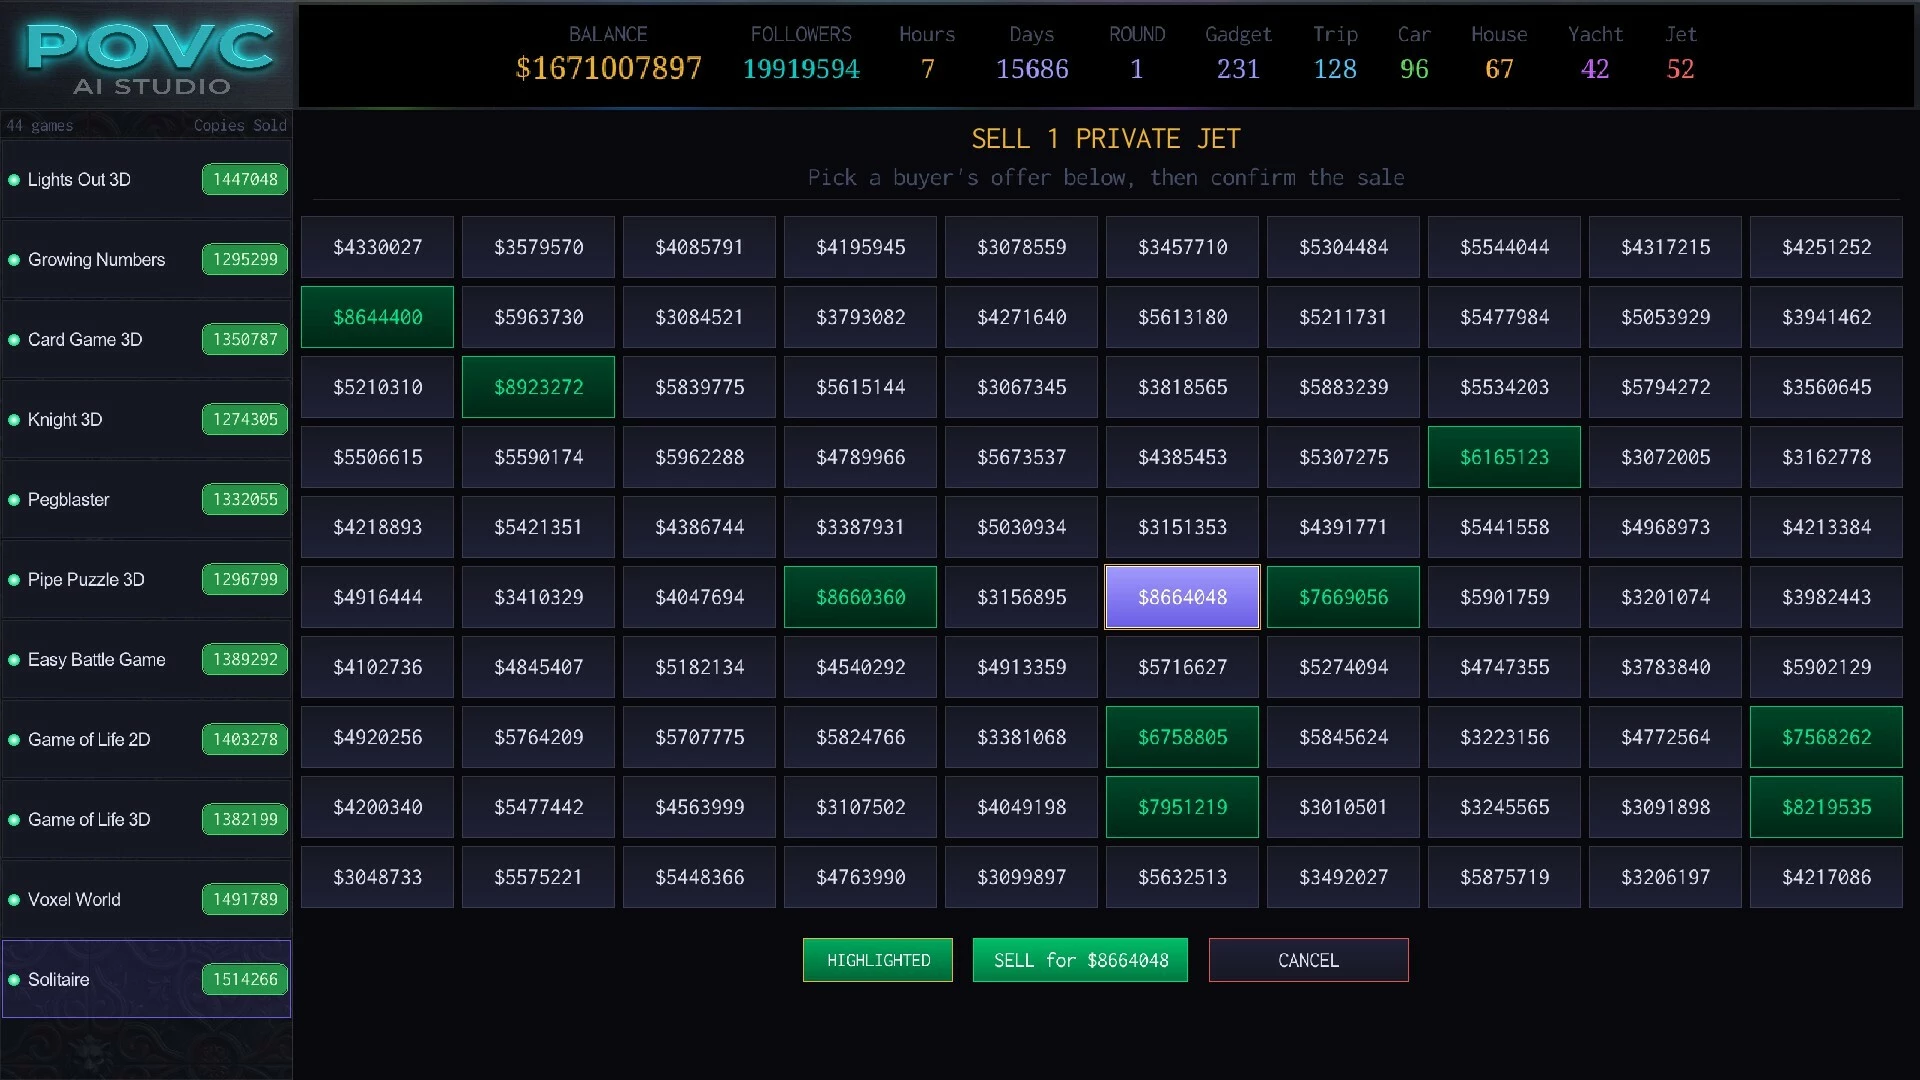Click the green status dot beside Solitaire
The height and width of the screenshot is (1080, 1920).
point(14,980)
